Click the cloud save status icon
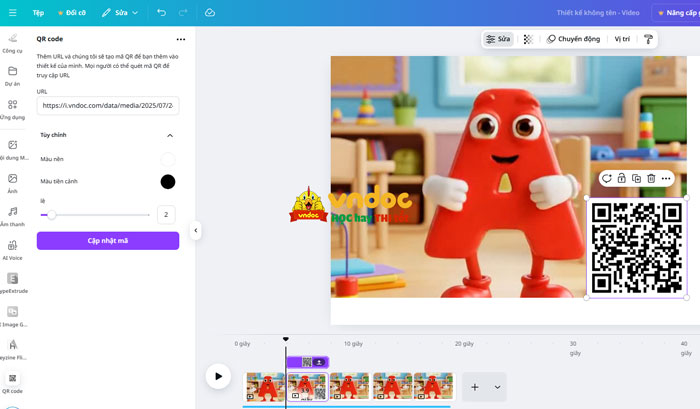The height and width of the screenshot is (409, 700). pyautogui.click(x=210, y=13)
